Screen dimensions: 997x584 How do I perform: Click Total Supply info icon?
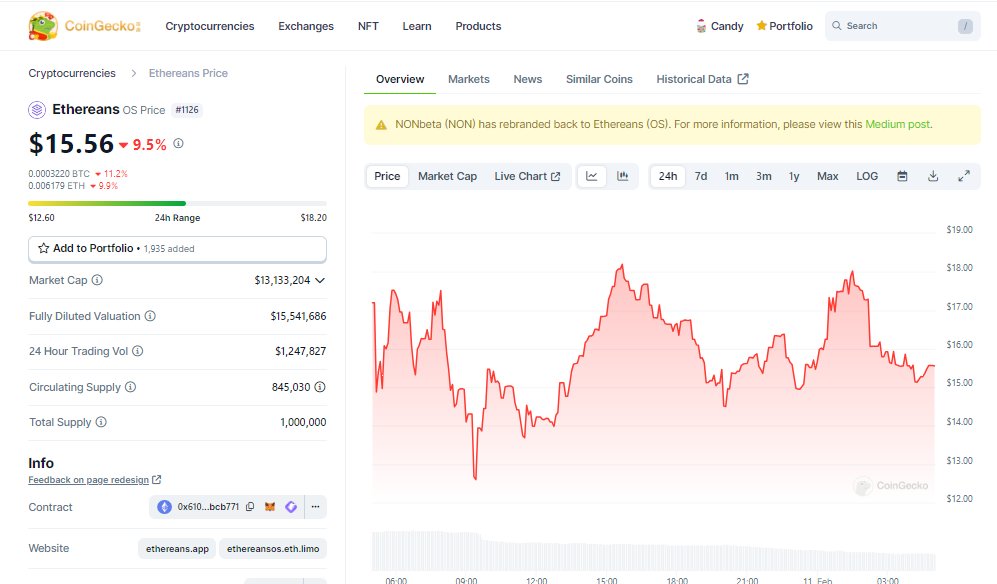point(101,422)
